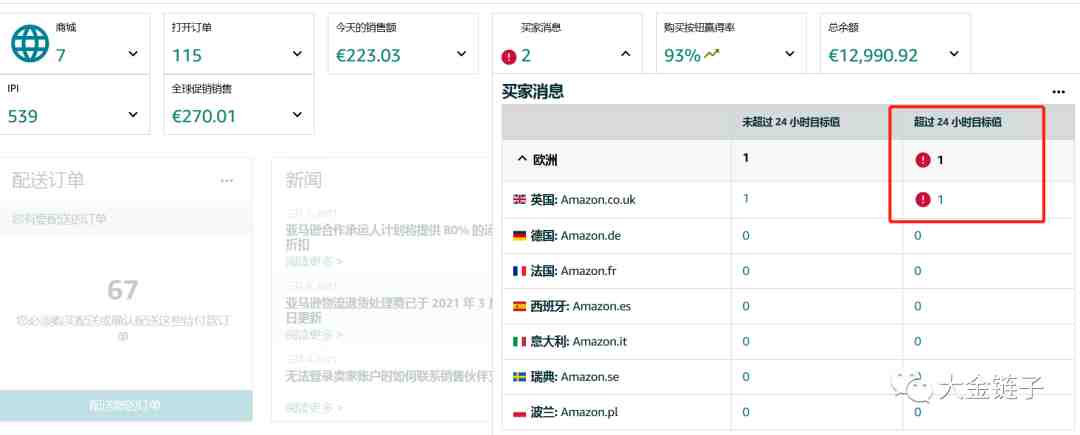Click the France flag icon
Image resolution: width=1080 pixels, height=435 pixels.
pyautogui.click(x=519, y=271)
